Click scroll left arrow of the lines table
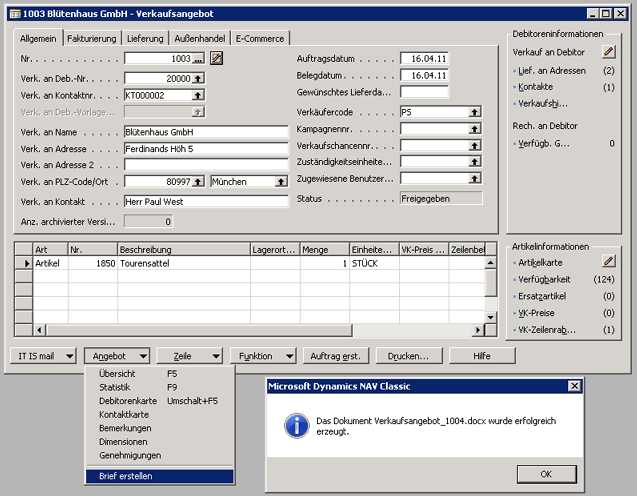Image resolution: width=637 pixels, height=496 pixels. coord(39,330)
